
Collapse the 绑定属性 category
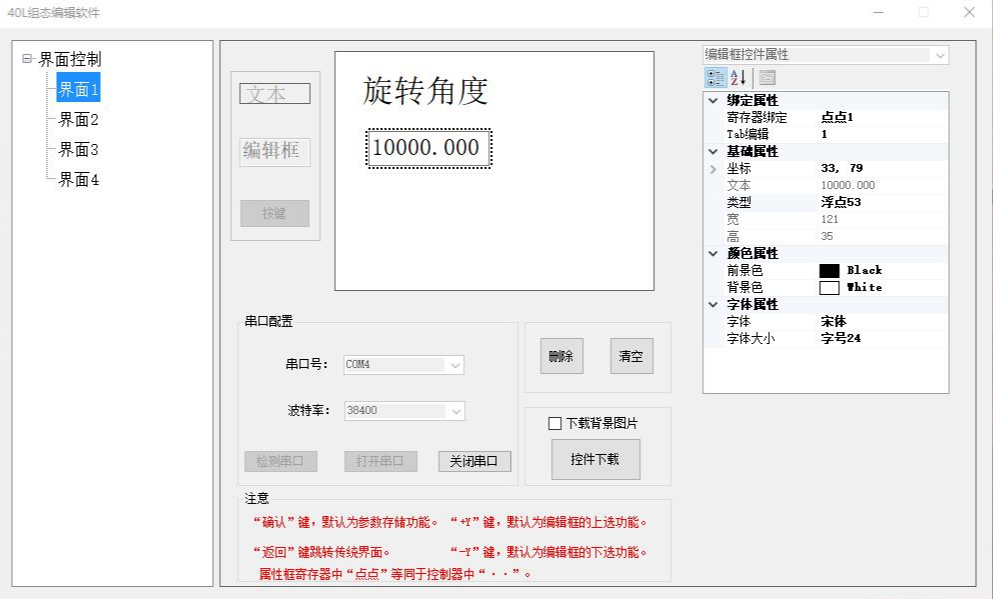point(713,101)
